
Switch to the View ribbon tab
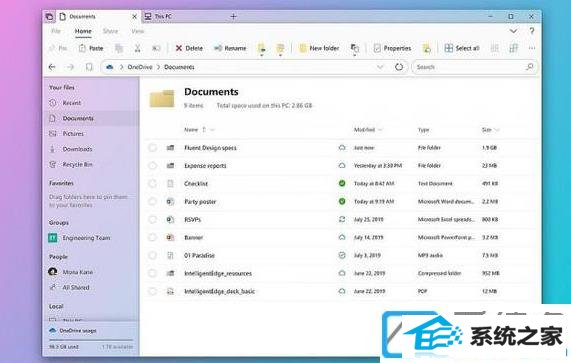[138, 31]
